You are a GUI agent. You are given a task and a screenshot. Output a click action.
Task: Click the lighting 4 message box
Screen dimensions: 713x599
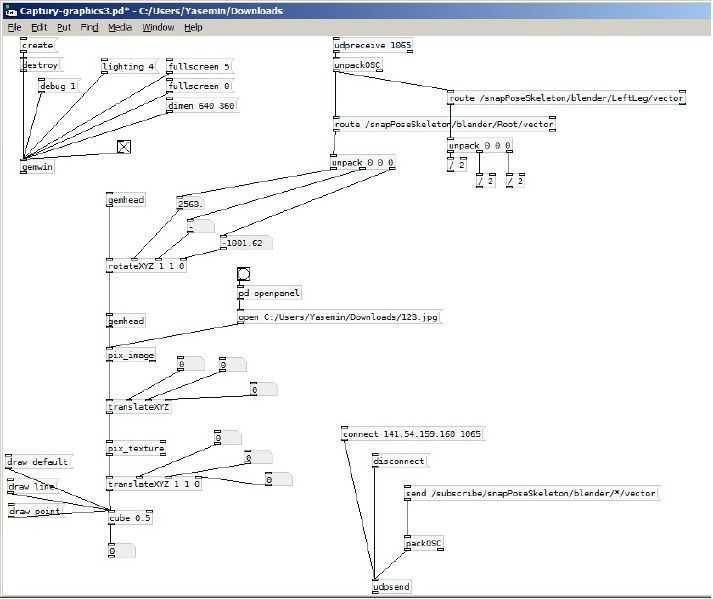click(x=128, y=67)
